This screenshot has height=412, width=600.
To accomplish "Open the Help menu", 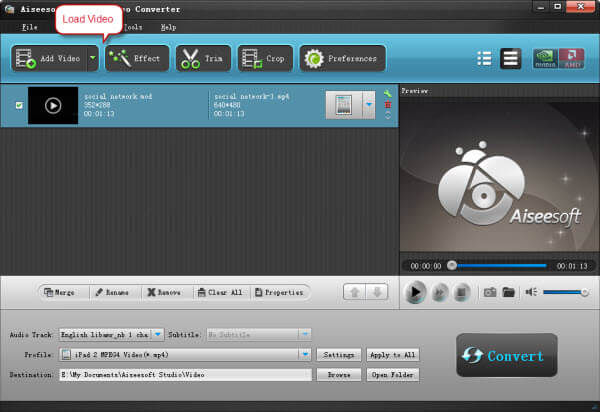I will tap(168, 27).
